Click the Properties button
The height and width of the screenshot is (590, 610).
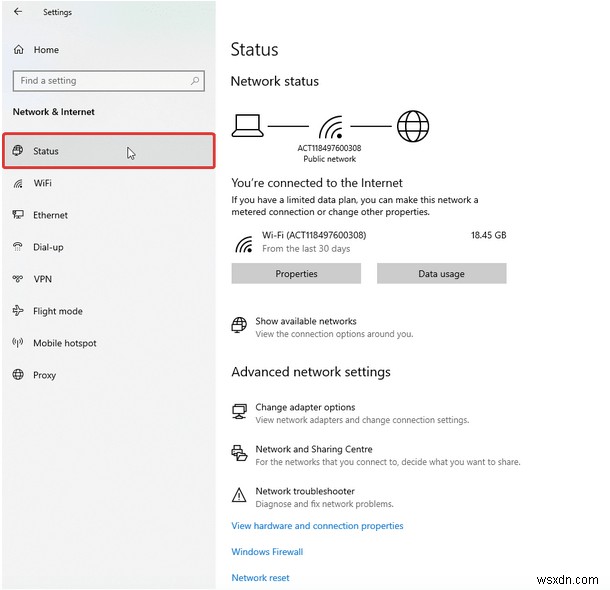point(296,273)
